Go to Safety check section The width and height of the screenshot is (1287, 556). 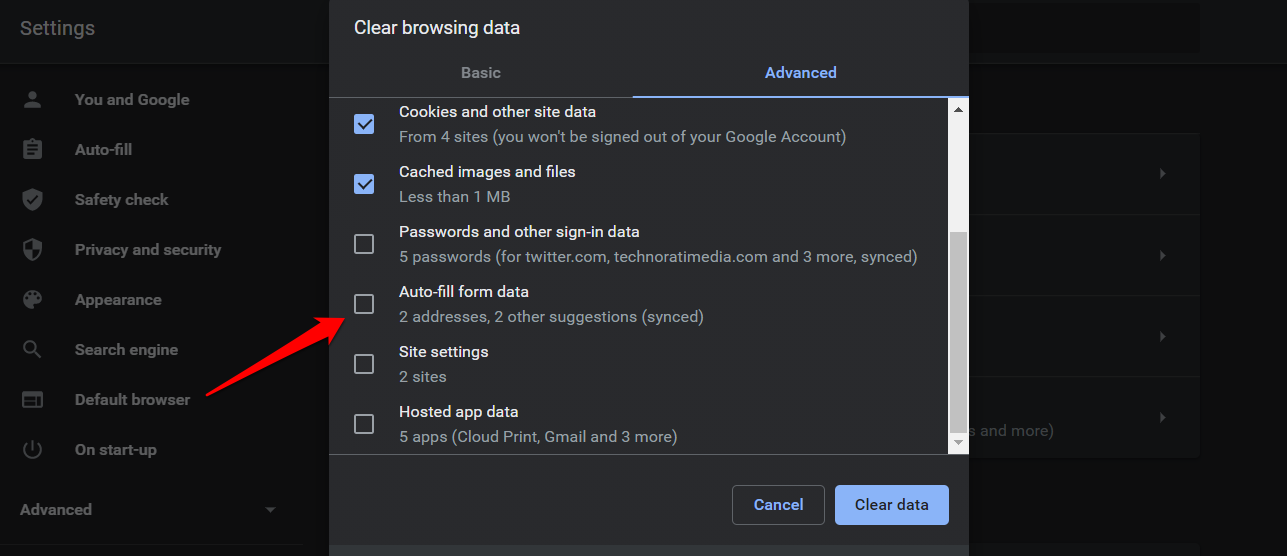(122, 199)
